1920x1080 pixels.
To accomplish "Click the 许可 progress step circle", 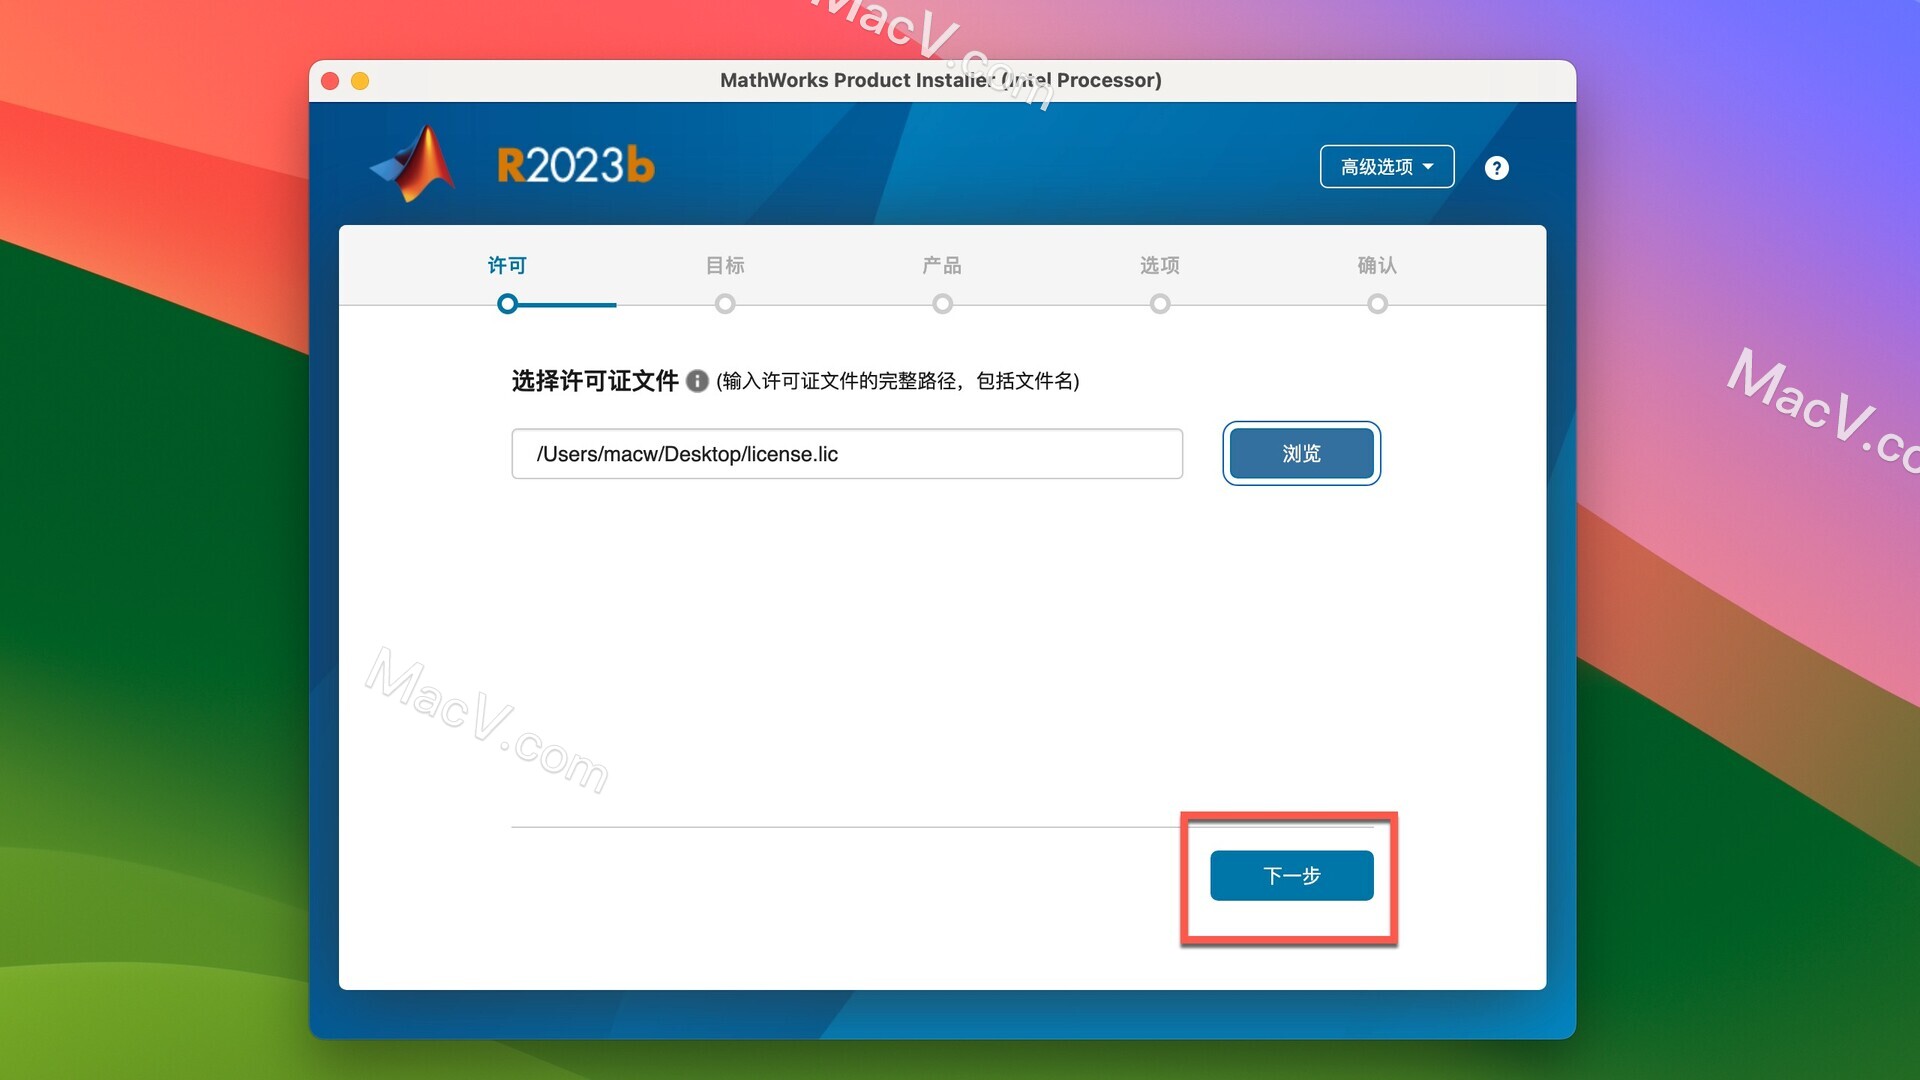I will [x=508, y=304].
